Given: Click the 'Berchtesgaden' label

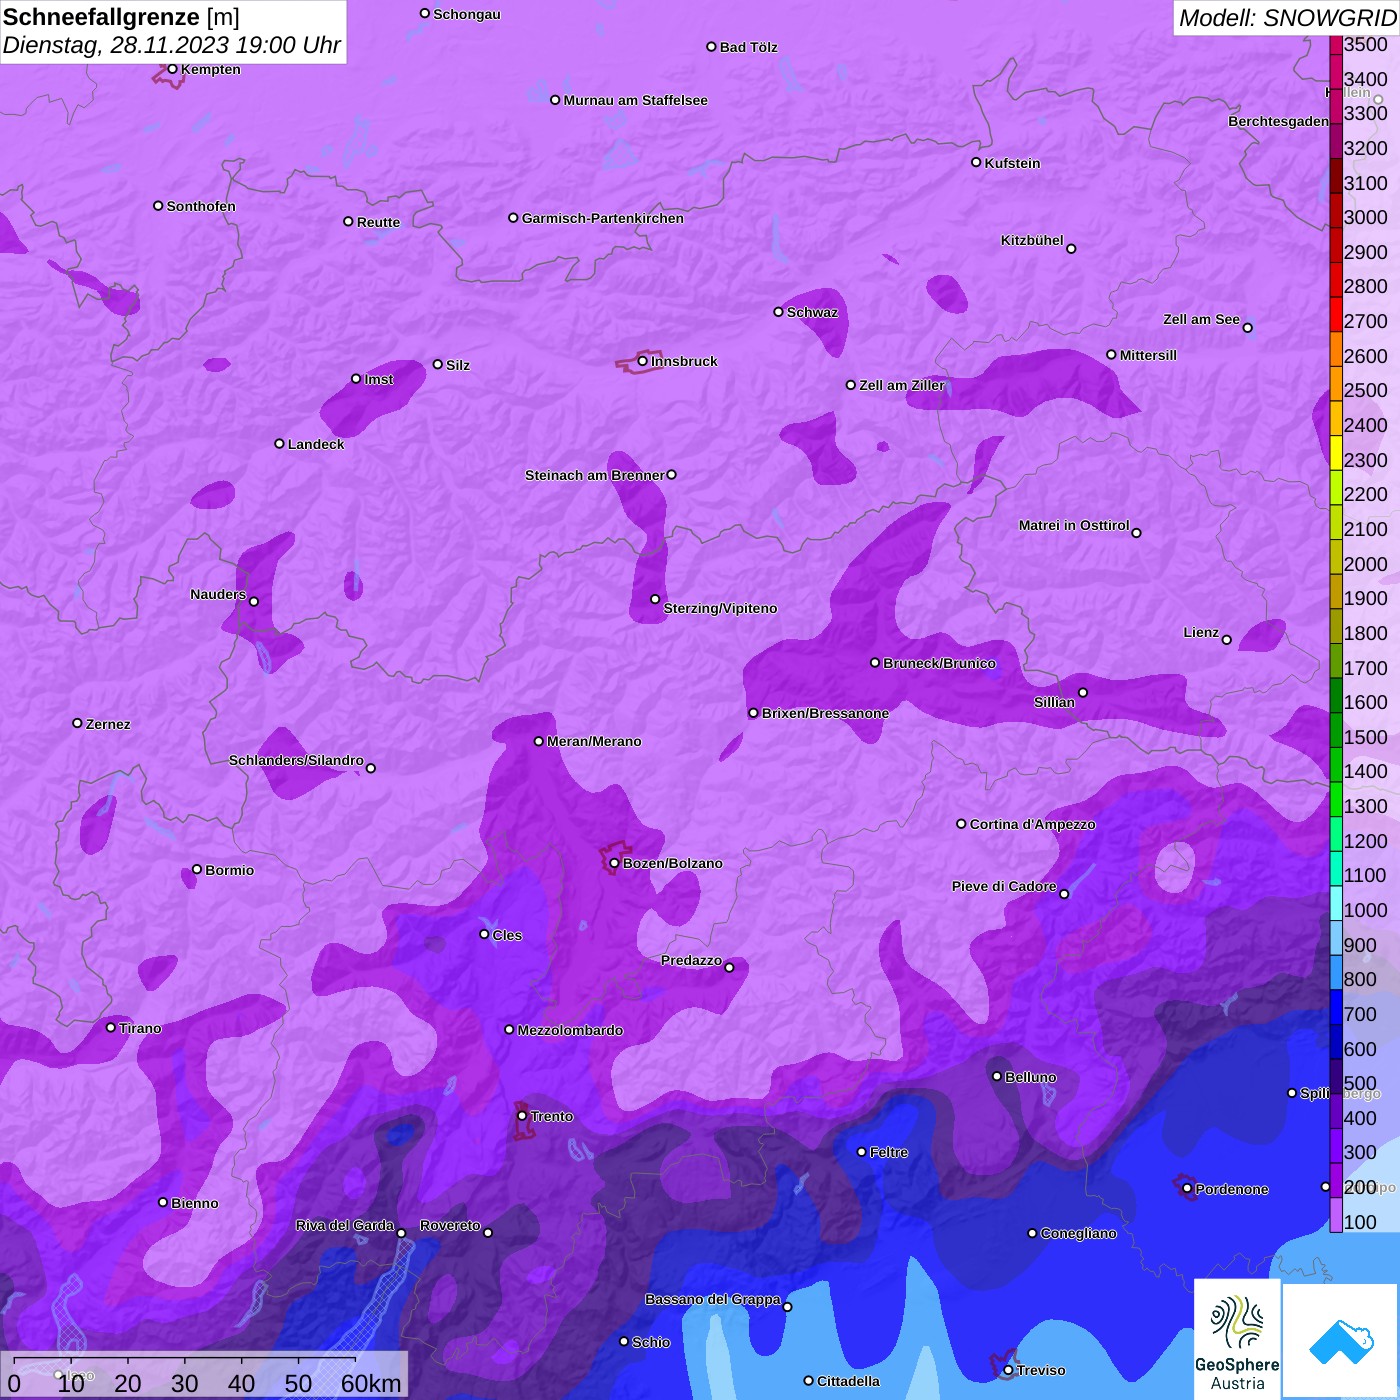Looking at the screenshot, I should click(x=1279, y=121).
